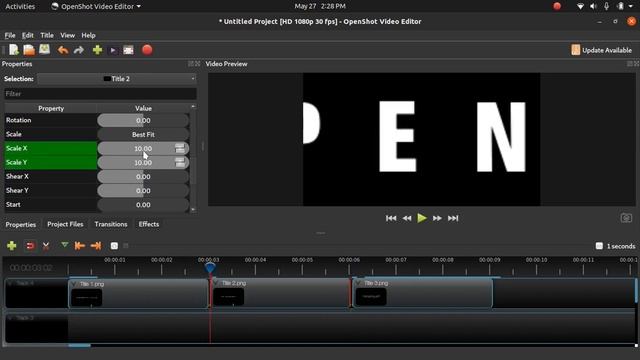The width and height of the screenshot is (640, 360).
Task: Click the Property column header
Action: [x=51, y=108]
